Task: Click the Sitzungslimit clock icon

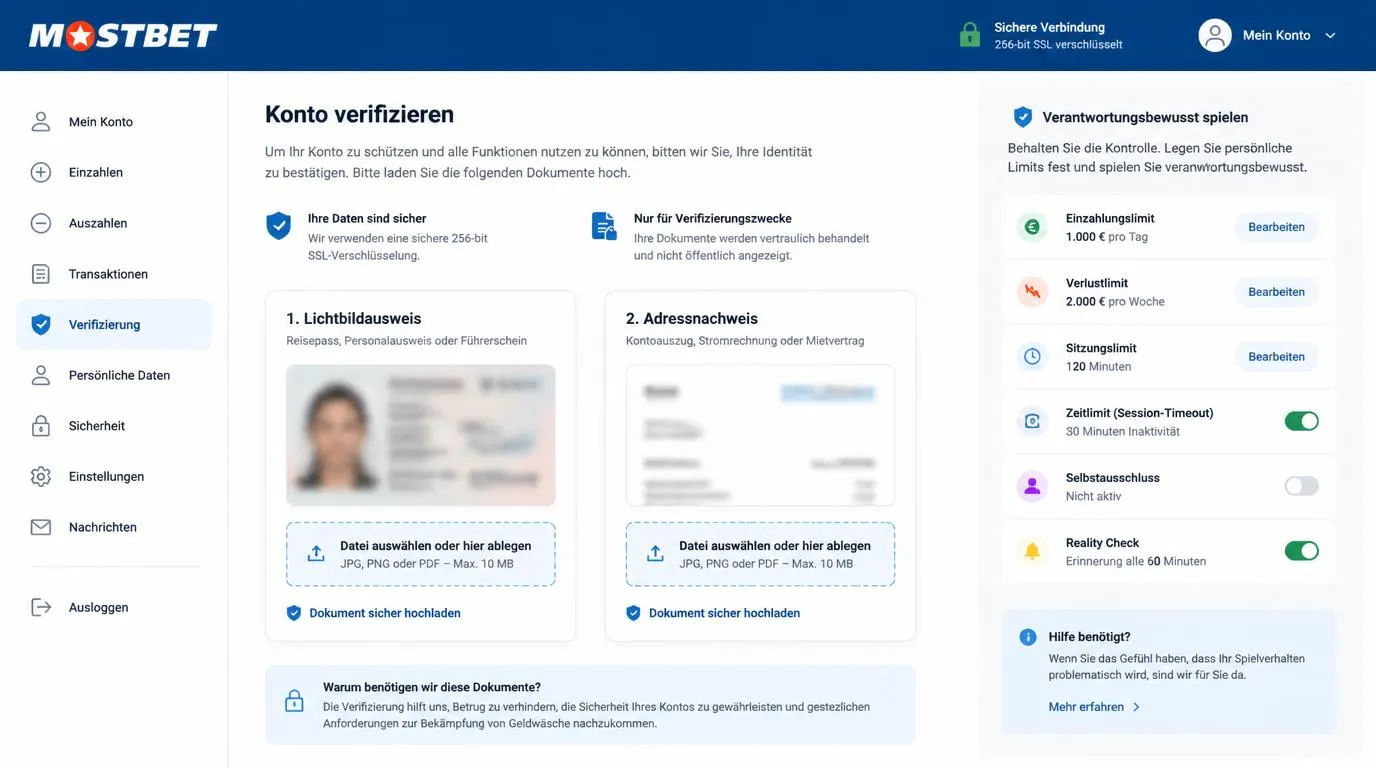Action: click(x=1032, y=357)
